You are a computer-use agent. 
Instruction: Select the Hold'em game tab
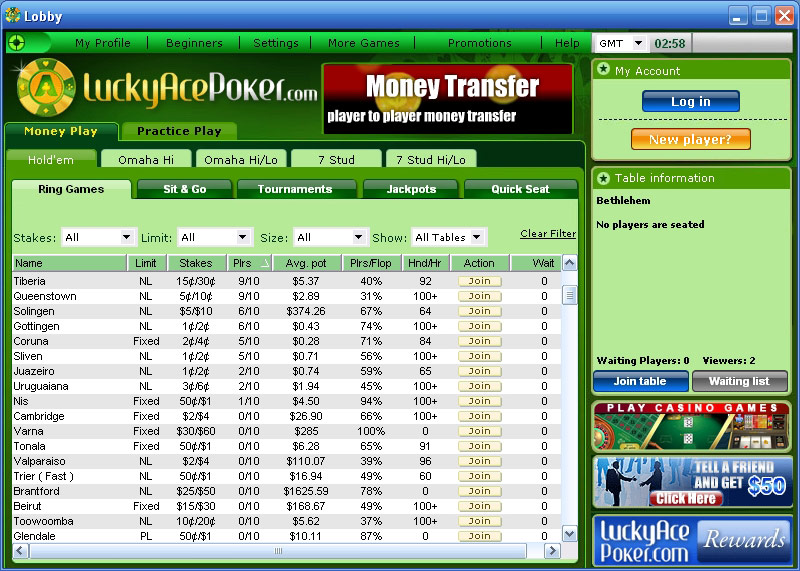[x=51, y=160]
